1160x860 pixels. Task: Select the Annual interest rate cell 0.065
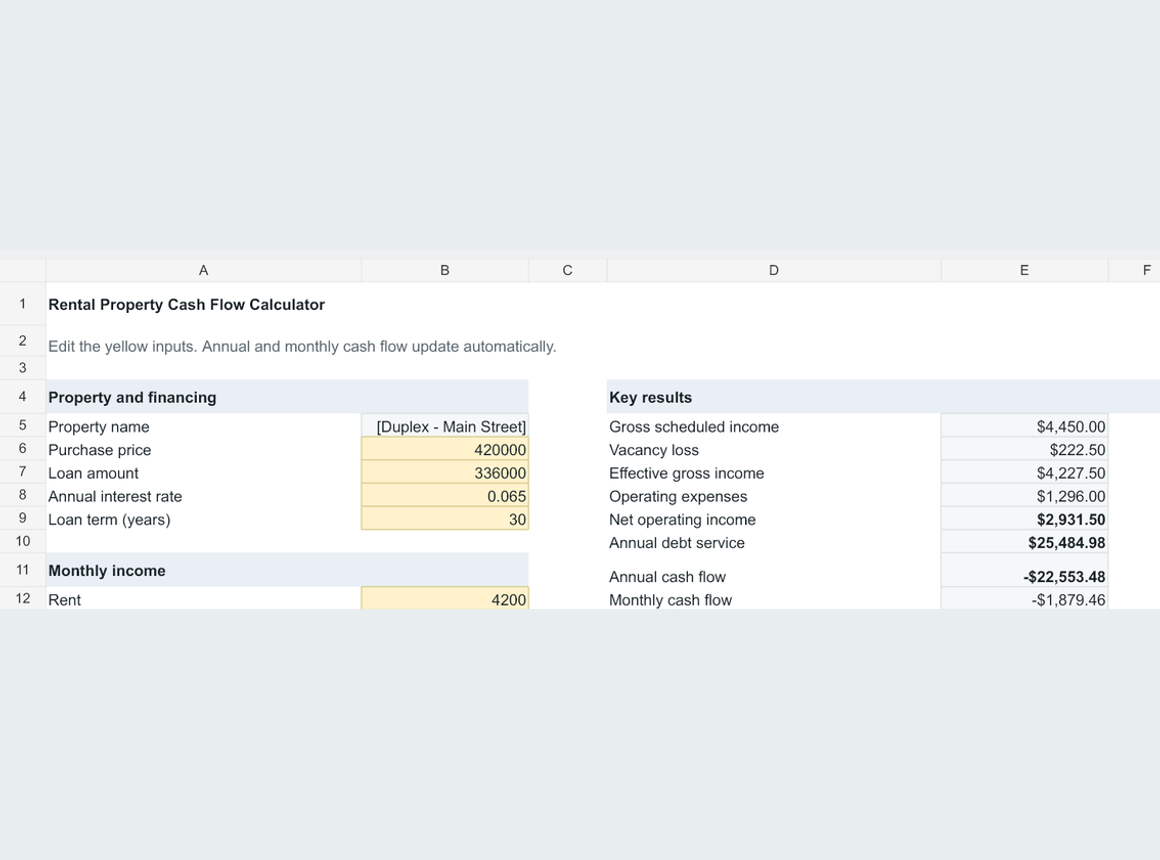[445, 496]
